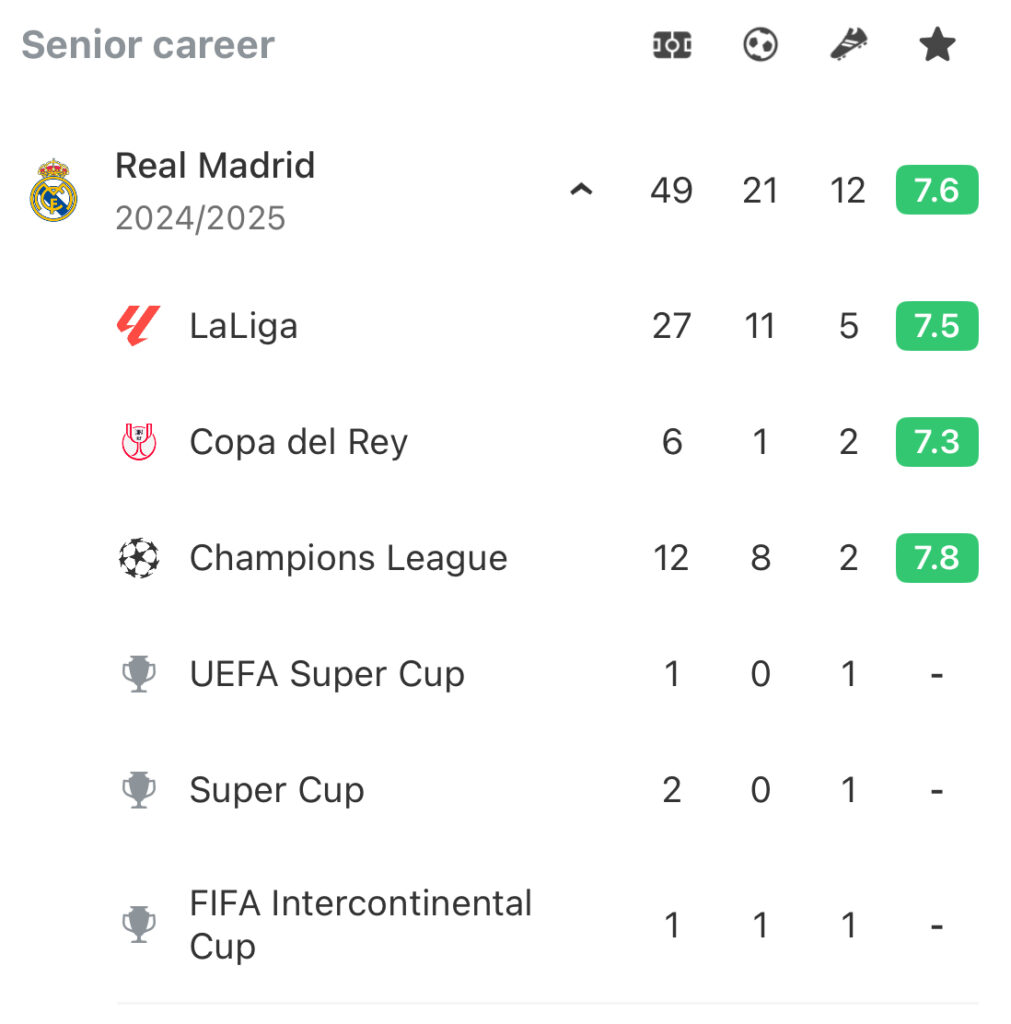
Task: Open the Champions League competition row
Action: click(547, 558)
